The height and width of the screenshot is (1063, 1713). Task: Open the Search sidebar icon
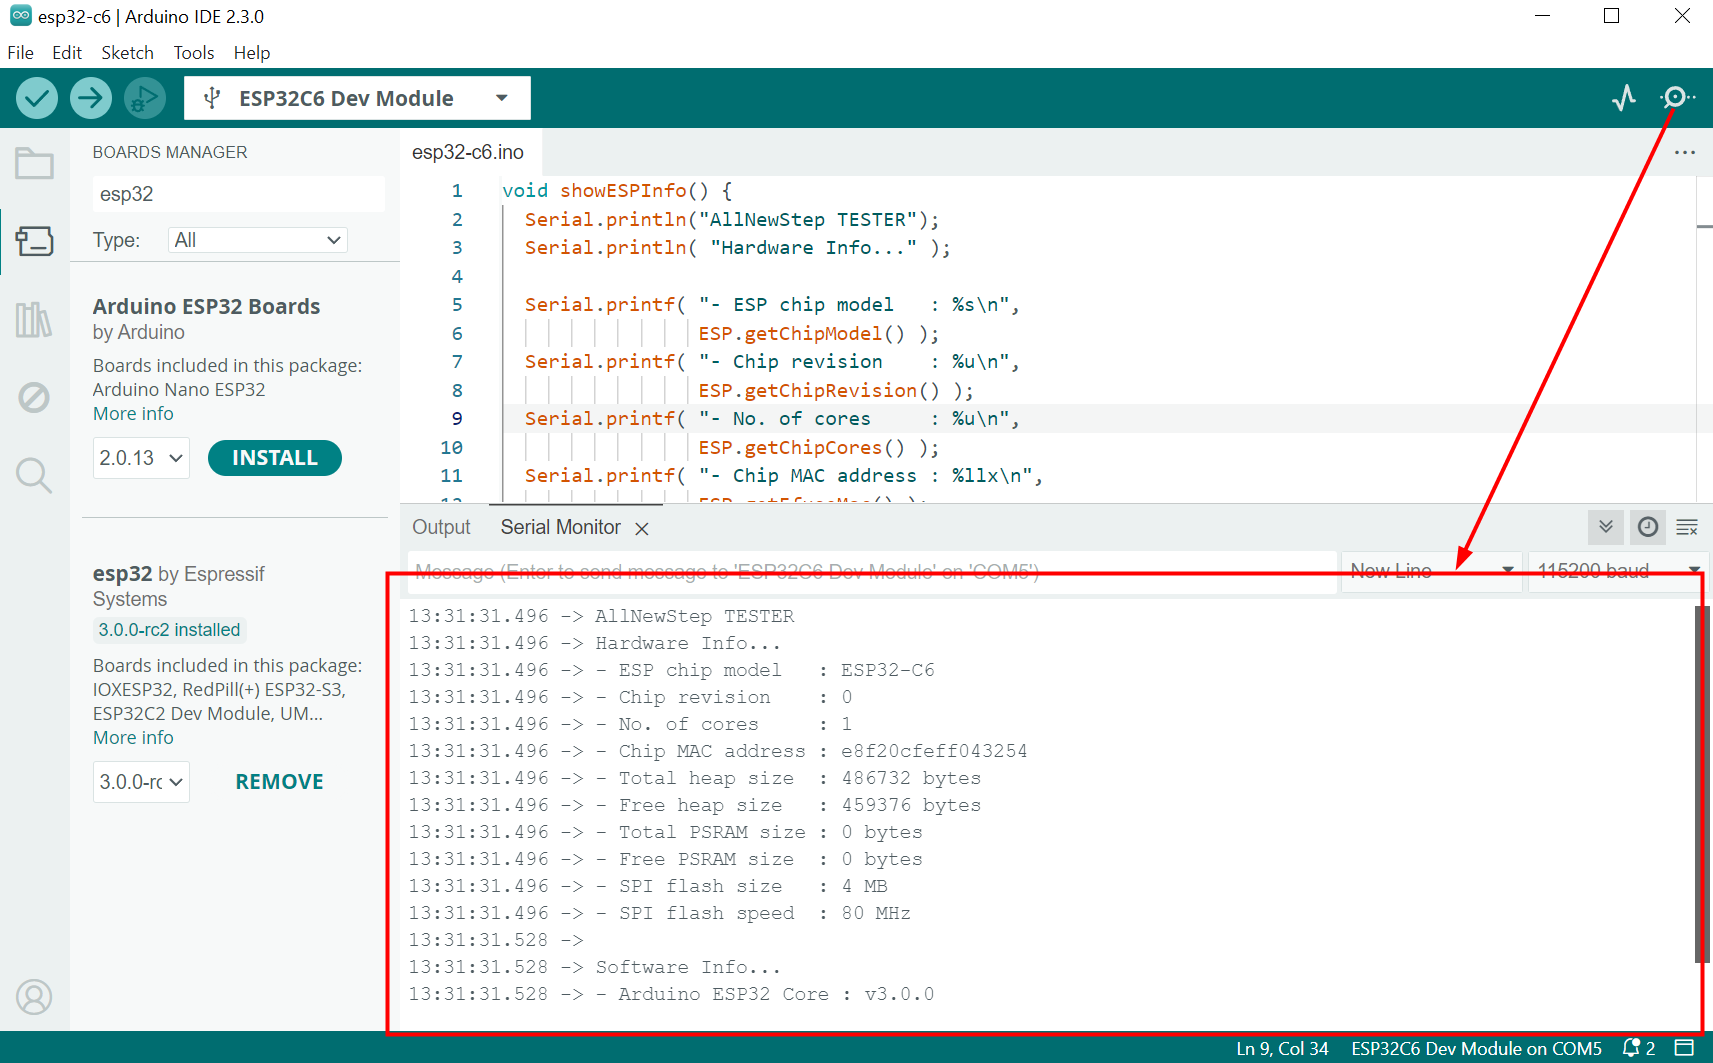34,476
